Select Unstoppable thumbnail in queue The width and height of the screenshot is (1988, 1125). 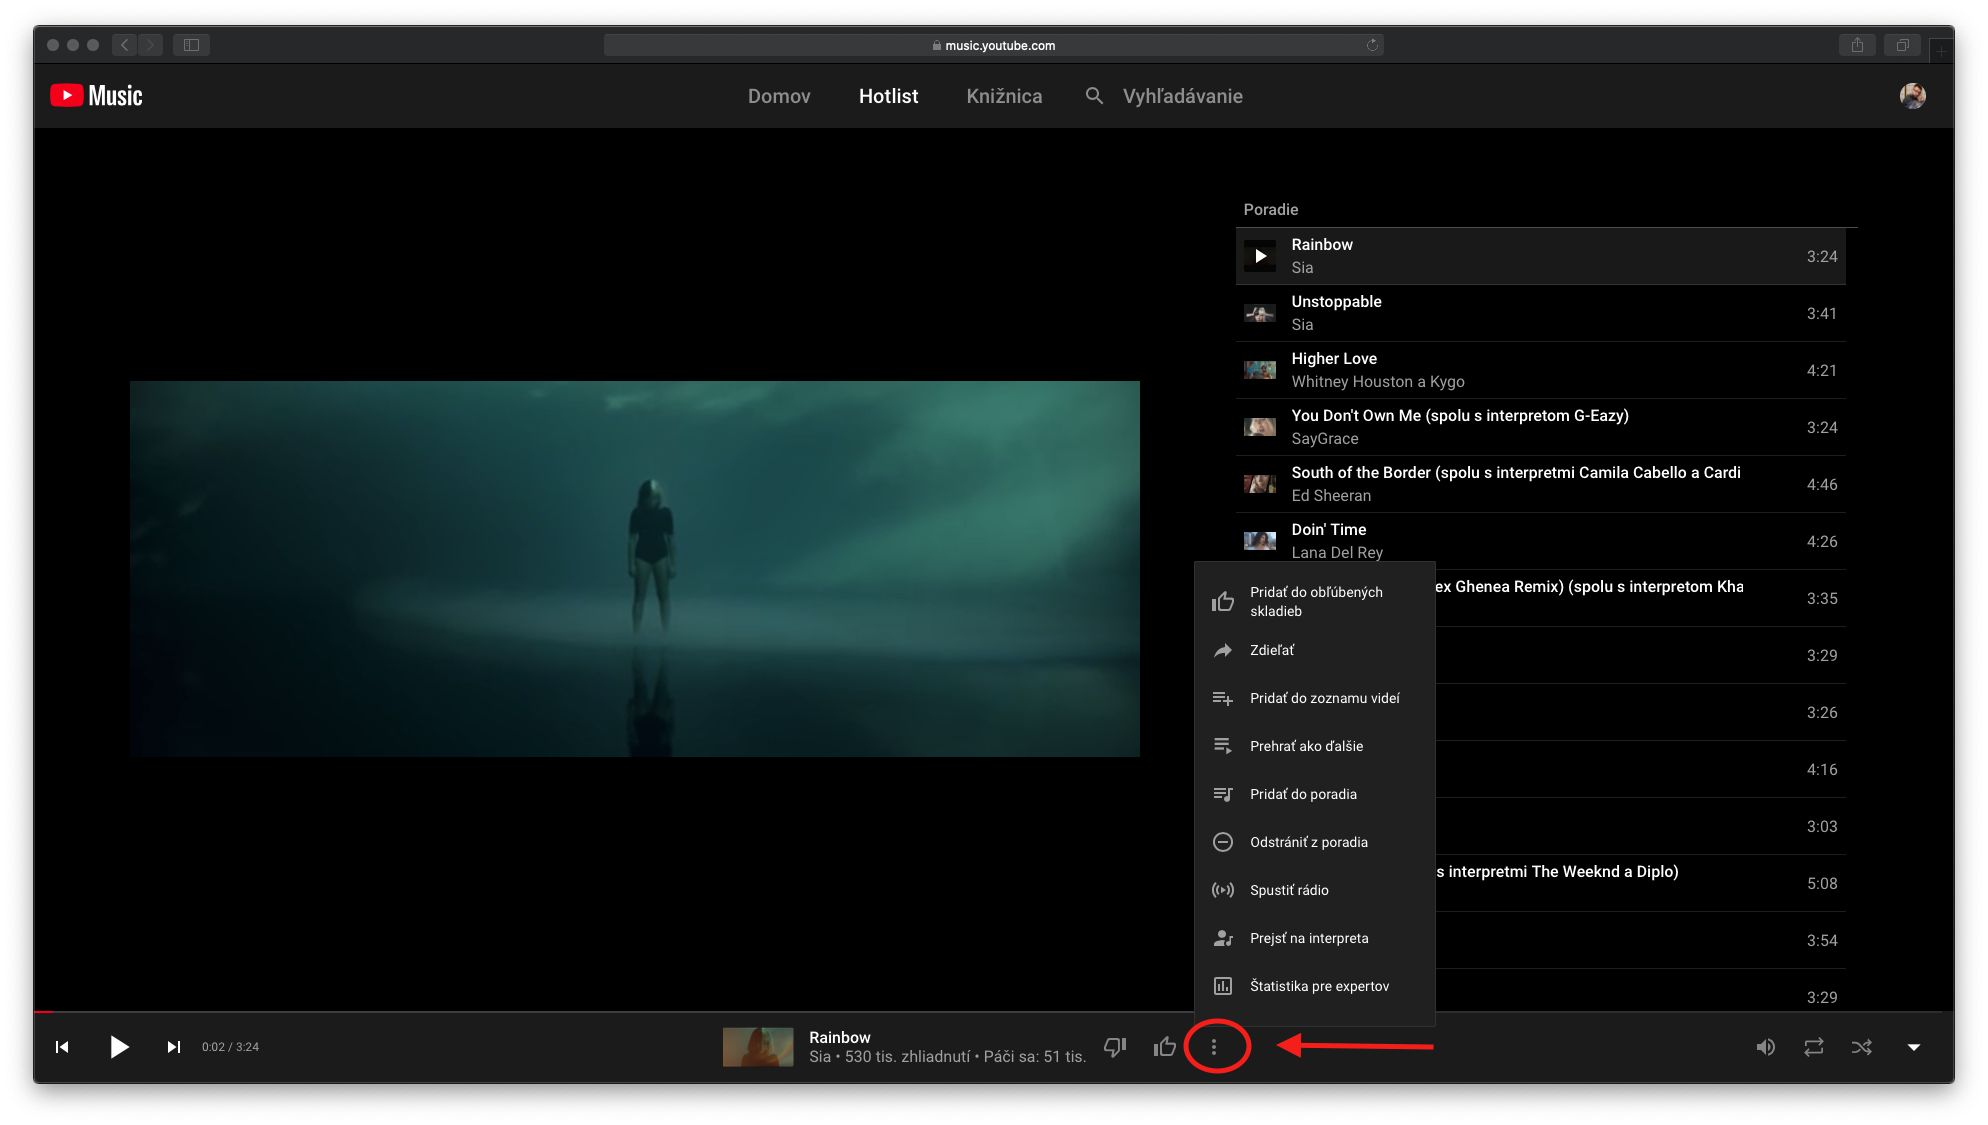tap(1260, 313)
